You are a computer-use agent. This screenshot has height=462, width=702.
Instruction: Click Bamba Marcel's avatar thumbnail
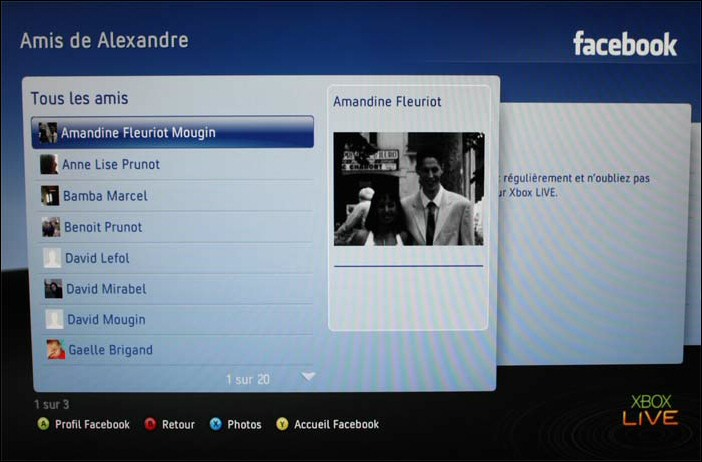pos(50,196)
